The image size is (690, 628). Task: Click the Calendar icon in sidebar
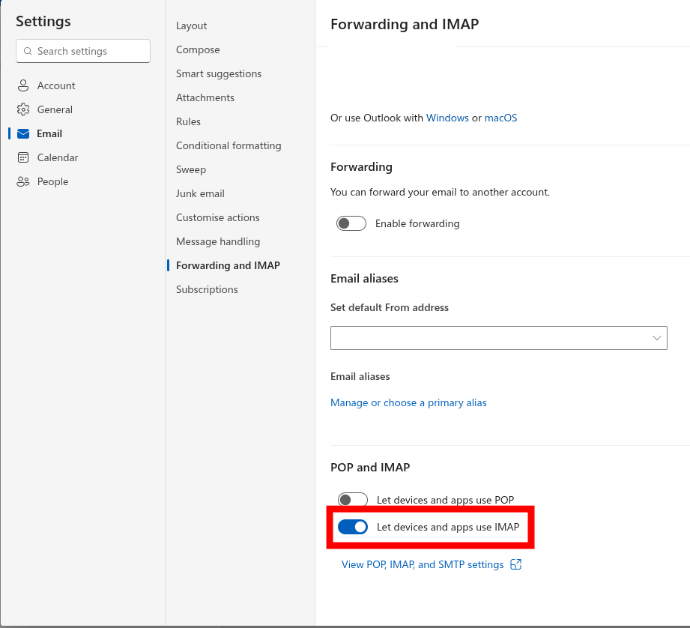[23, 158]
